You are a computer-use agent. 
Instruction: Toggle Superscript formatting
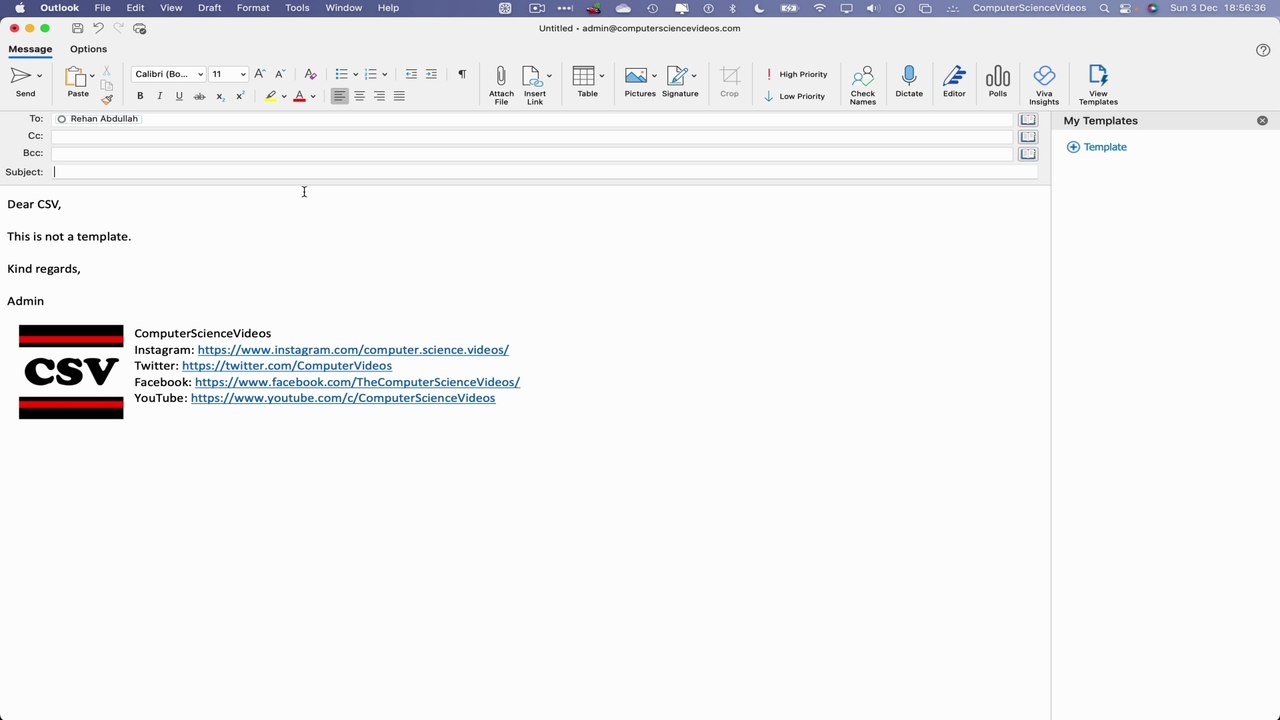click(x=240, y=96)
